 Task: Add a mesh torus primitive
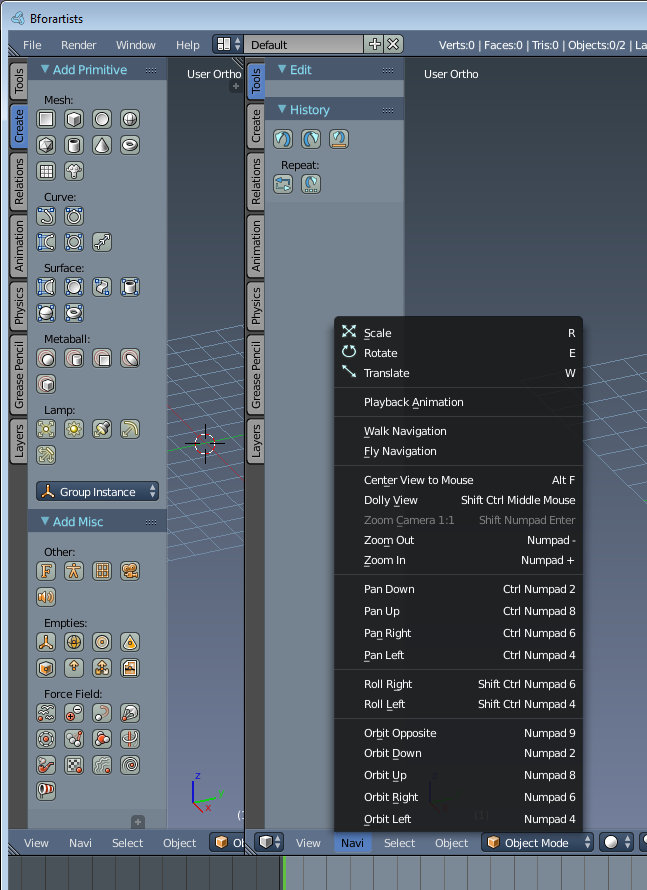pyautogui.click(x=130, y=145)
